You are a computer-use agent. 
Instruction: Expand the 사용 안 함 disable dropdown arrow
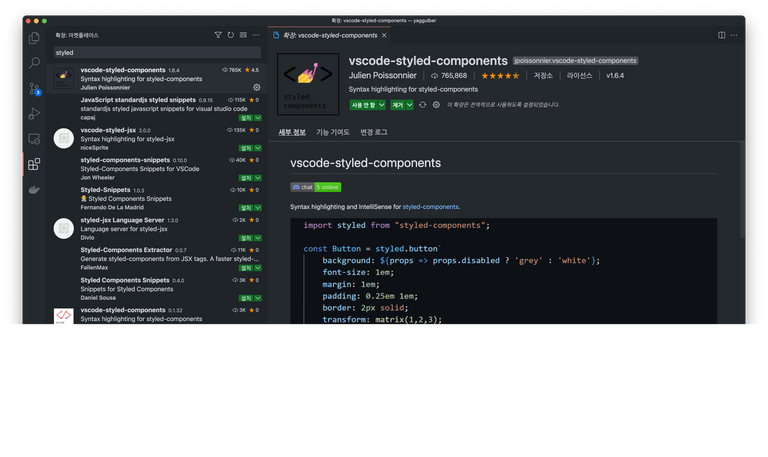click(x=381, y=105)
